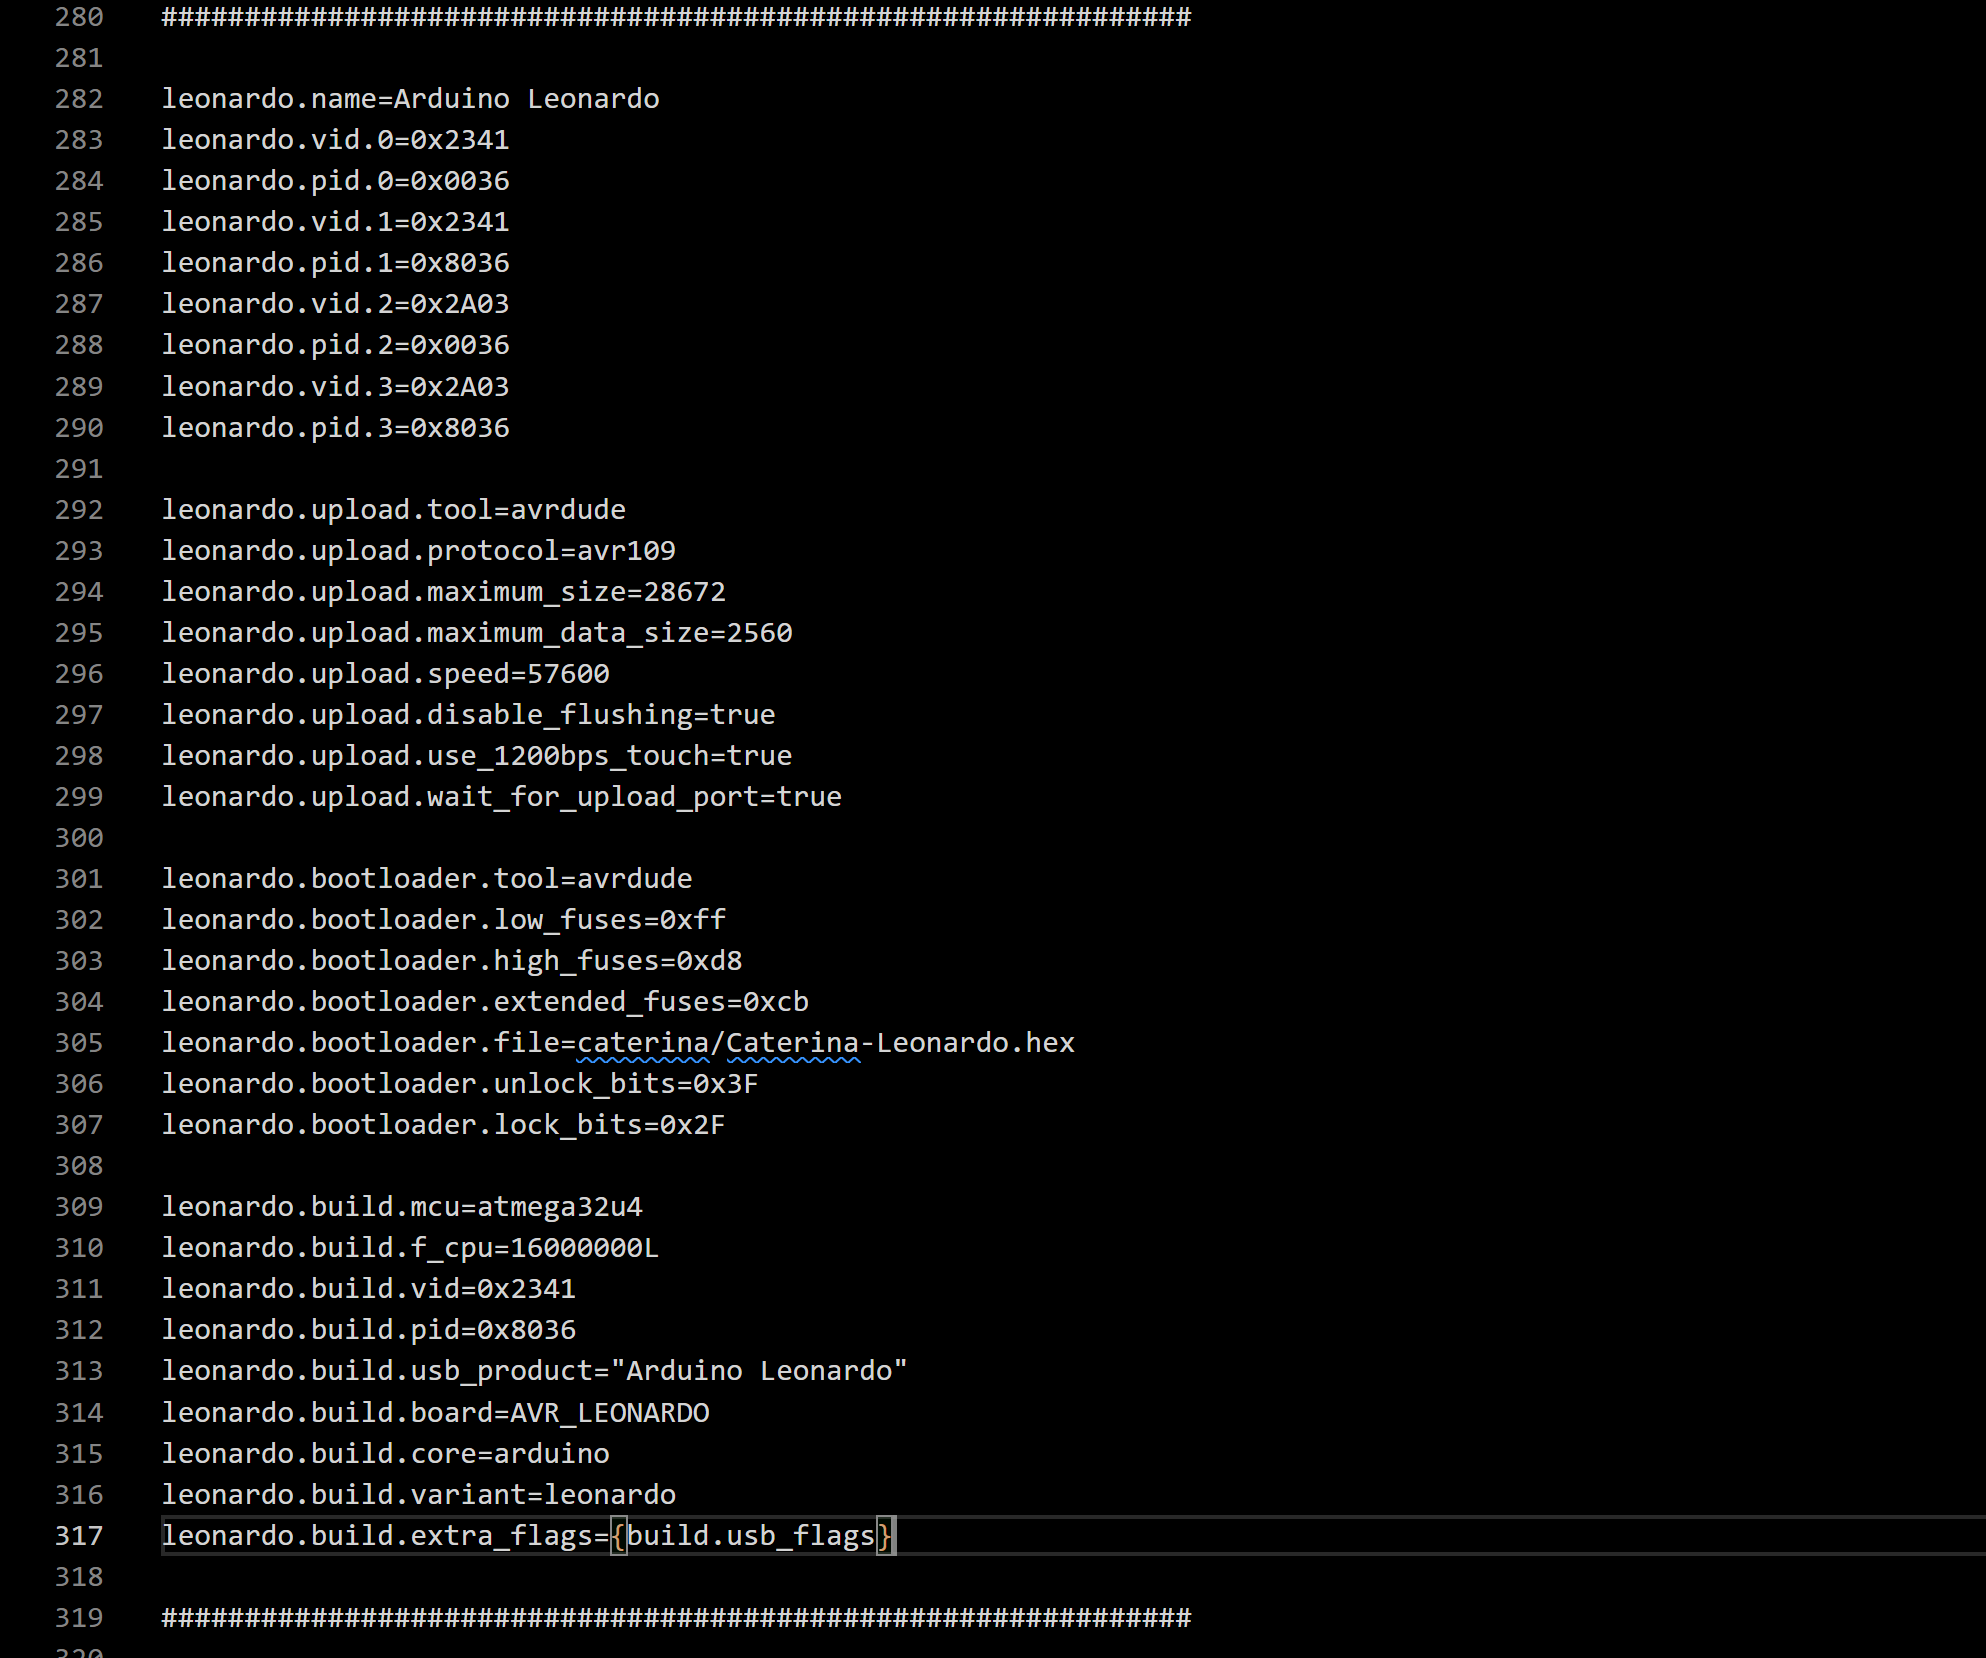The height and width of the screenshot is (1658, 1986).
Task: Click 'leonardo.upload.protocol=avr109' line
Action: 418,551
